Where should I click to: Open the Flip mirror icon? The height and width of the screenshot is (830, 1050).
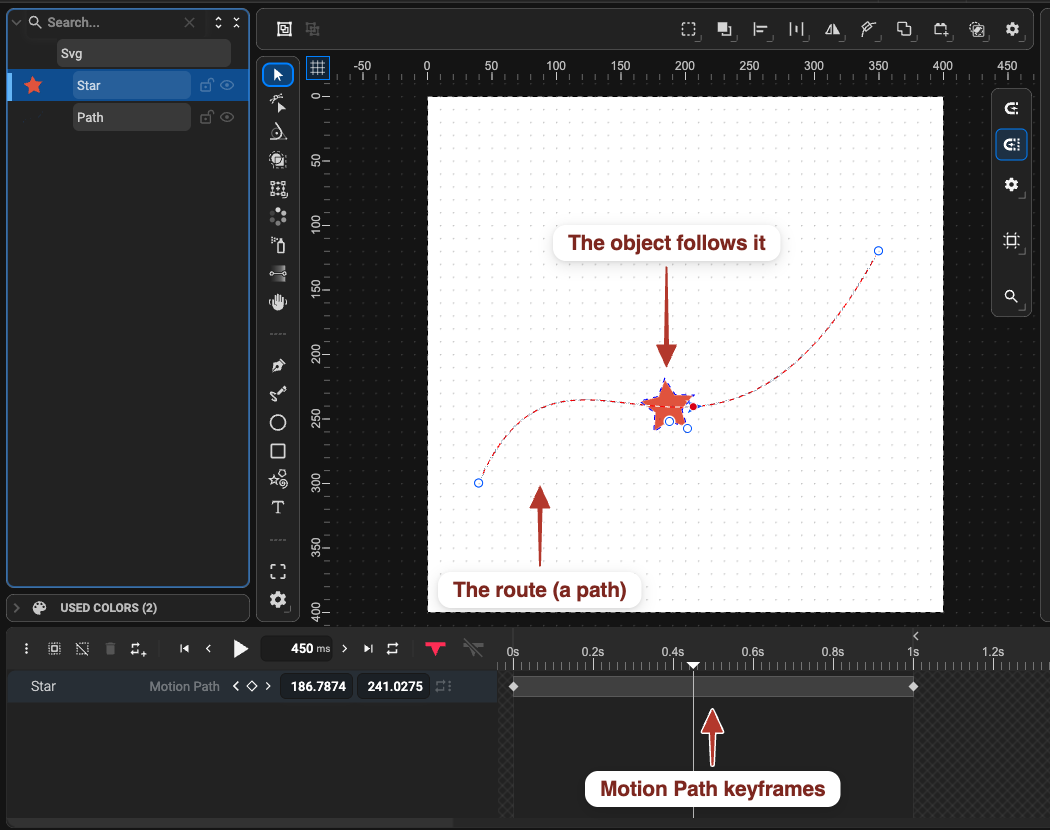[x=832, y=29]
